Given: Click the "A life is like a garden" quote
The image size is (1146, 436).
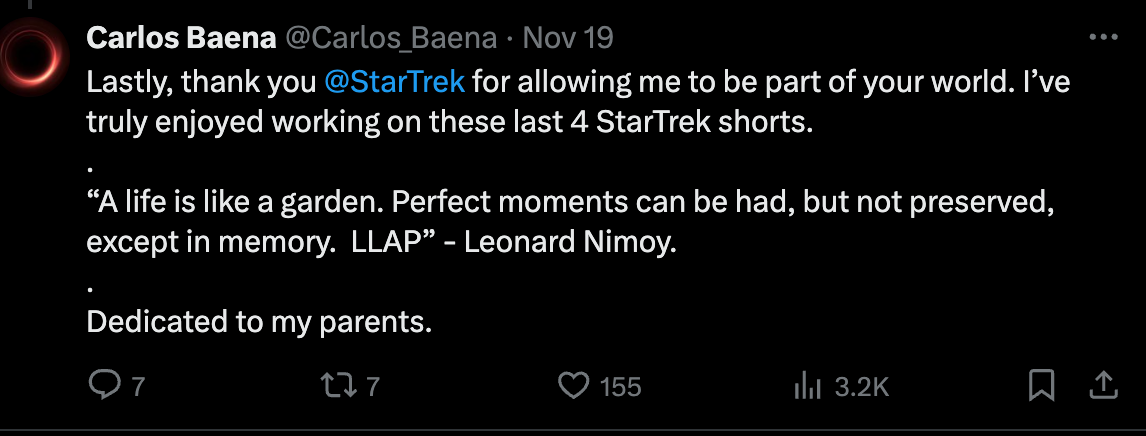Looking at the screenshot, I should click(570, 203).
